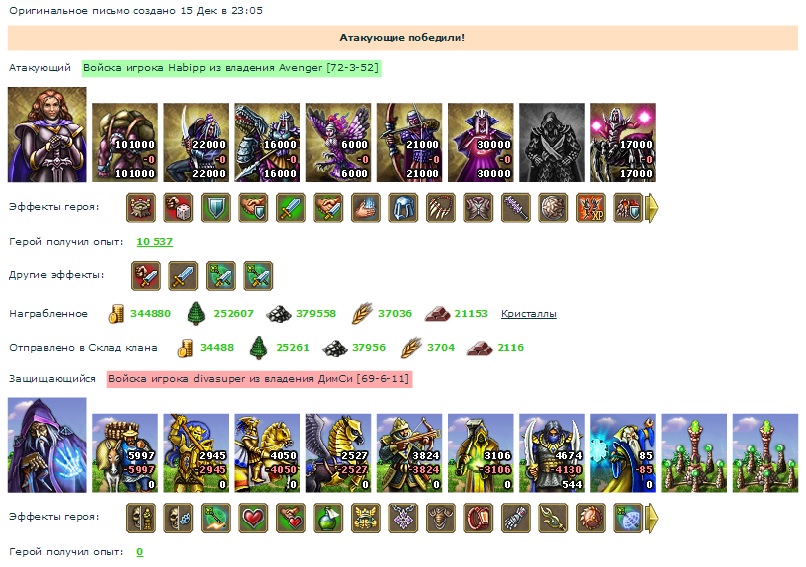Expand more attacker hero effects with yellow arrow
Screen dimensions: 806x567
click(651, 208)
